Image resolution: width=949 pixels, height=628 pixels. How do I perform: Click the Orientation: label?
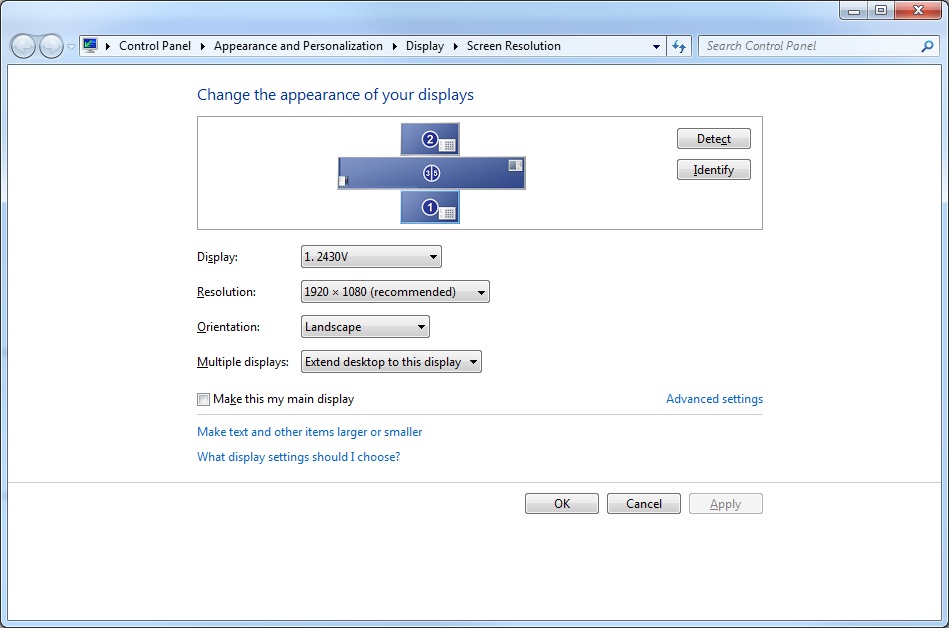[228, 327]
